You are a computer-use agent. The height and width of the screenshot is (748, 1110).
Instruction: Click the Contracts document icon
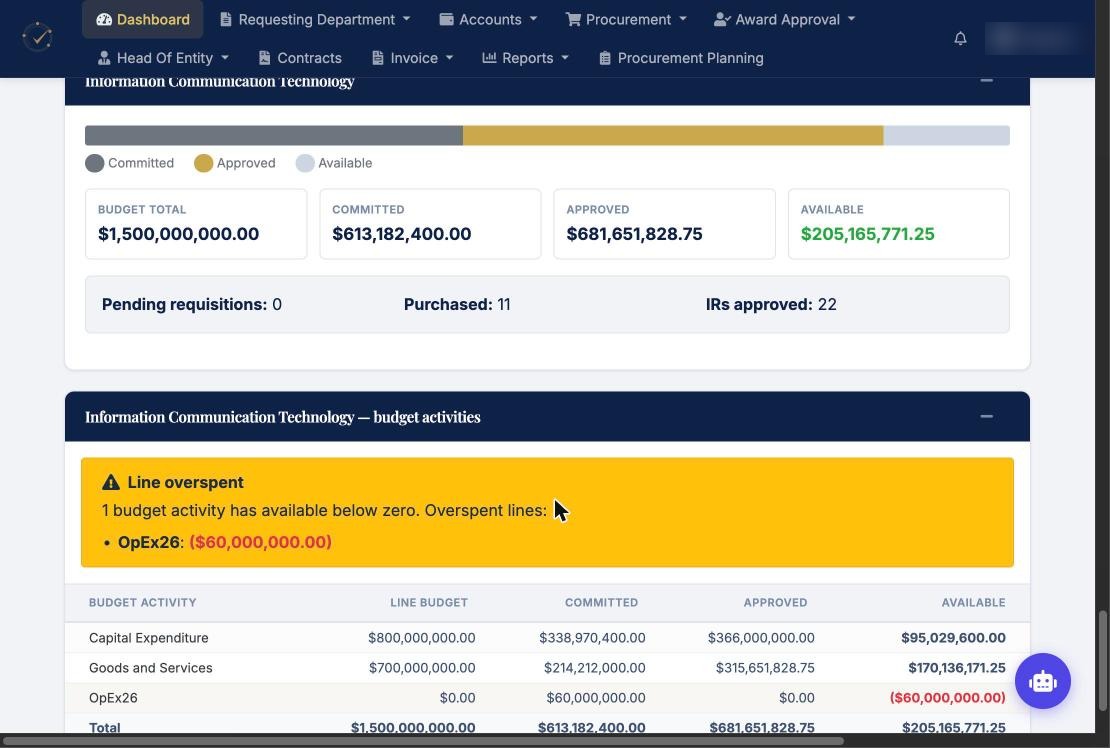coord(264,58)
